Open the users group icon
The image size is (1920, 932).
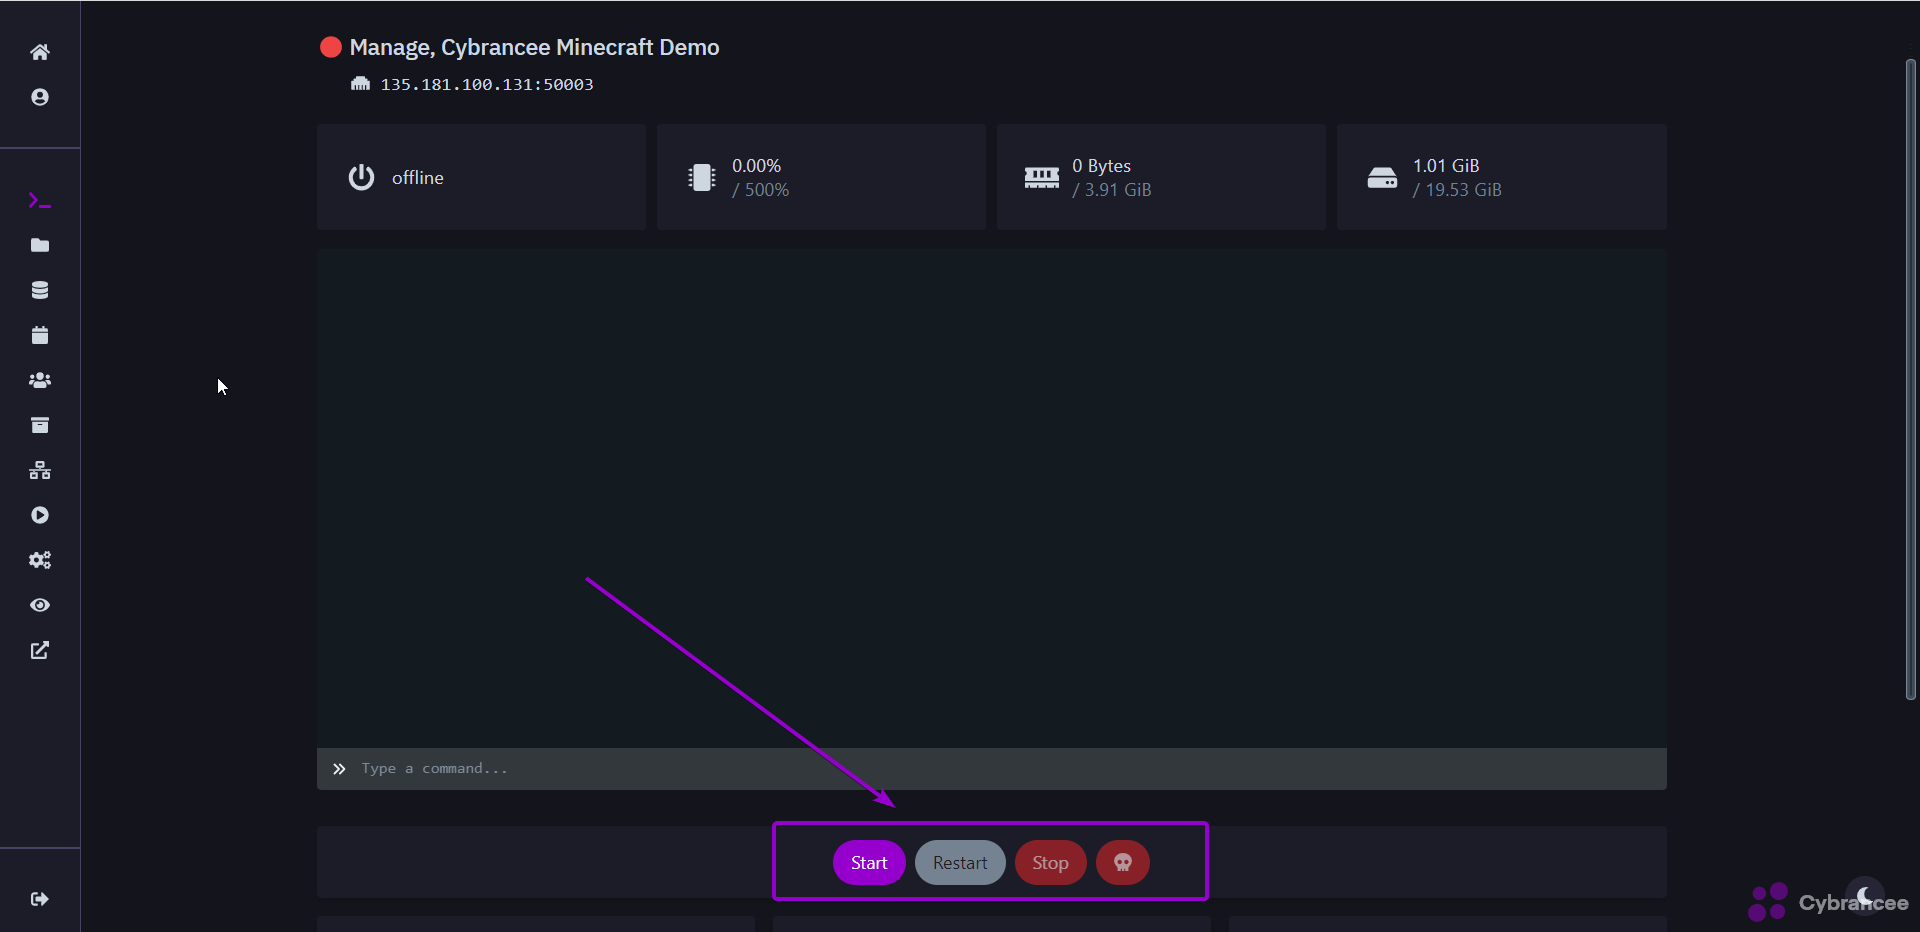tap(40, 380)
